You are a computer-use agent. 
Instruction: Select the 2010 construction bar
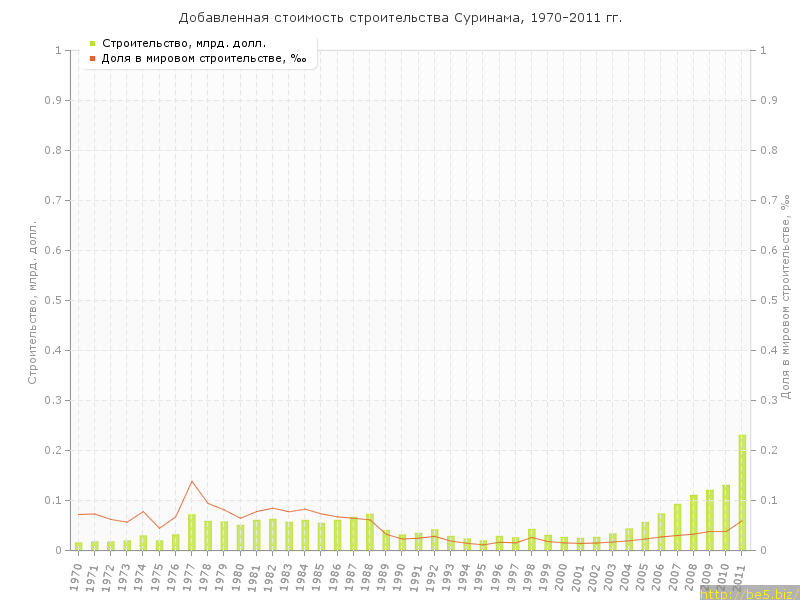(726, 517)
